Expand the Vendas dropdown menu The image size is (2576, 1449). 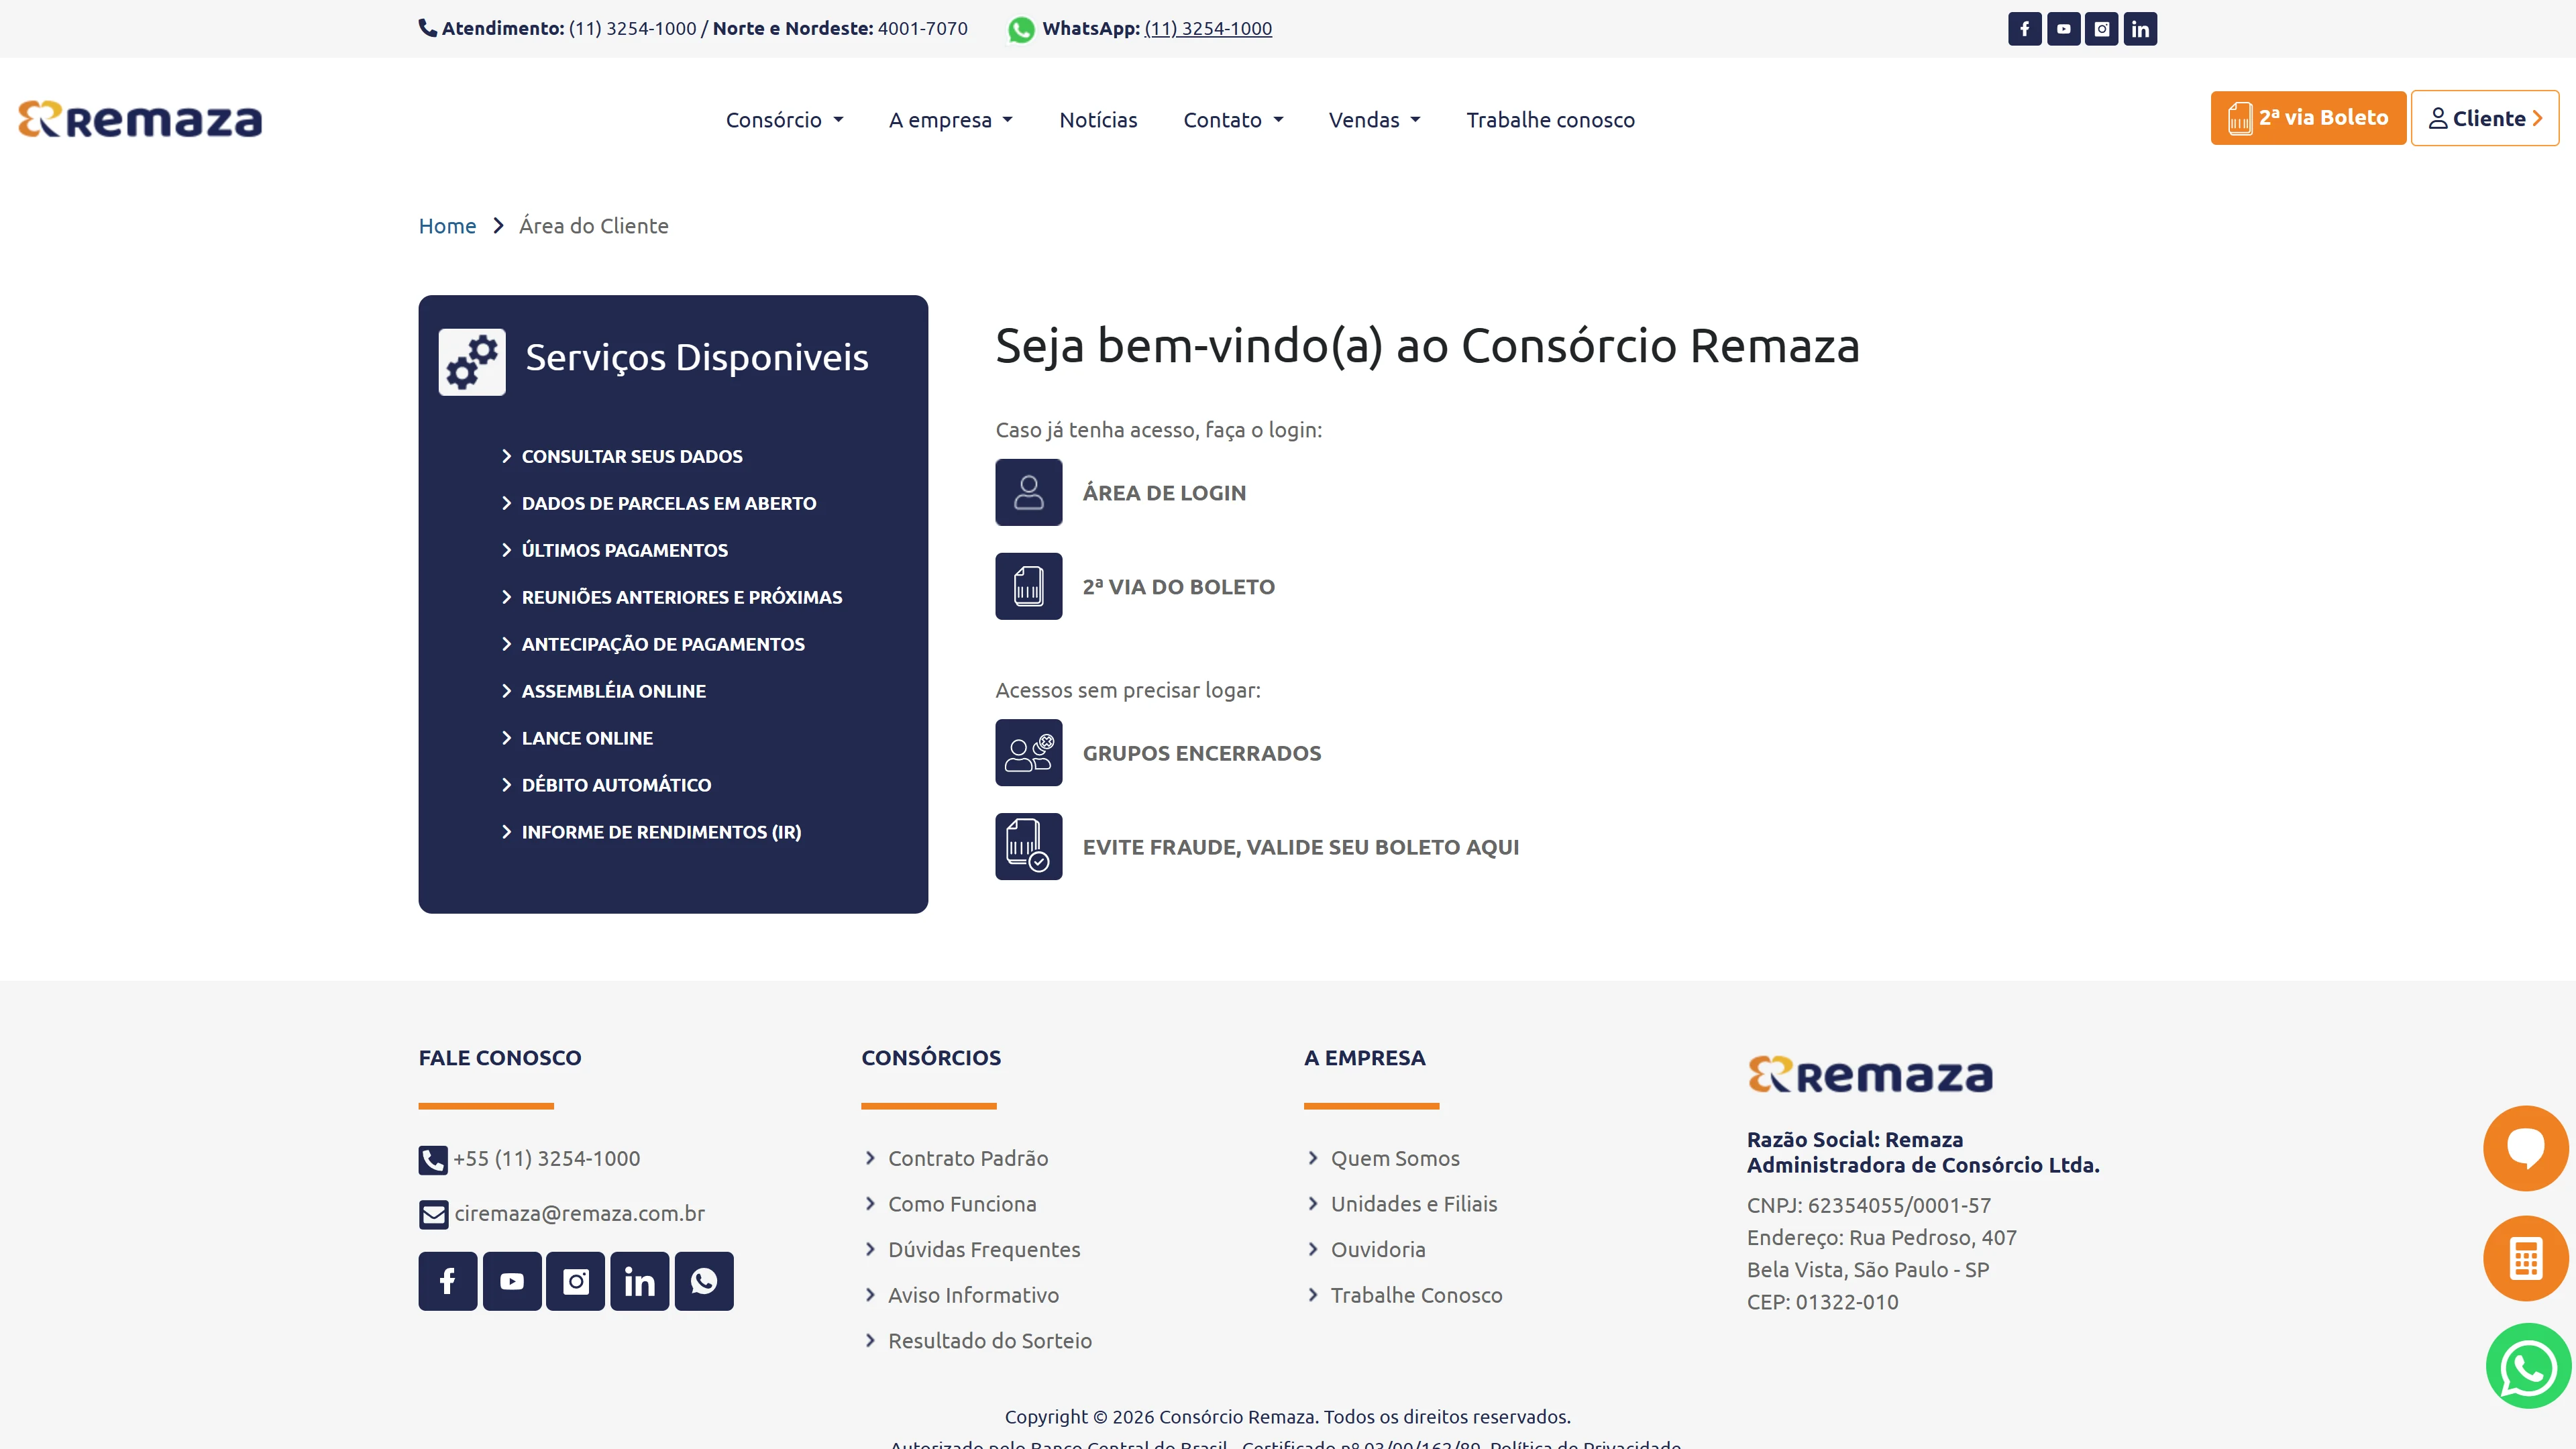point(1375,120)
